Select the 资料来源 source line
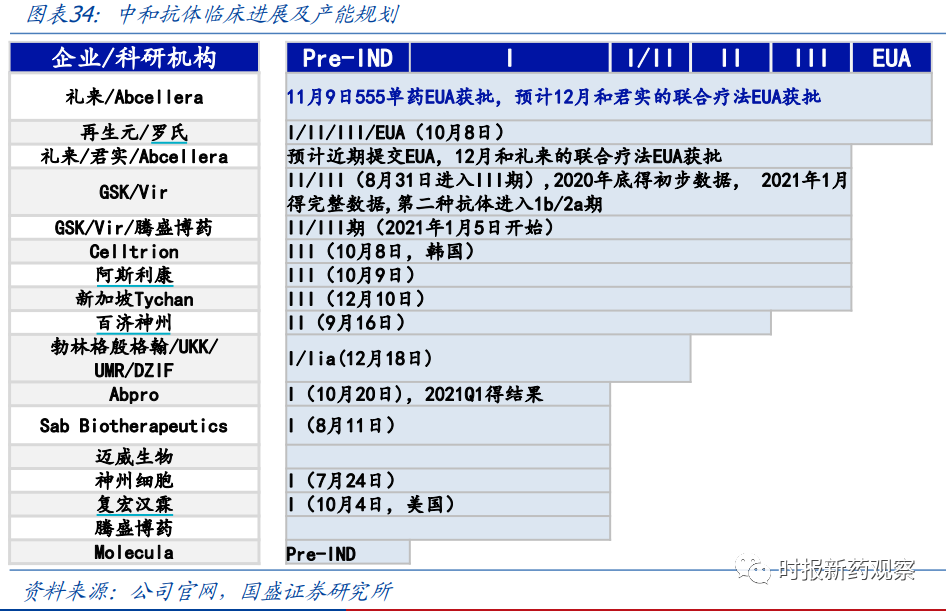The height and width of the screenshot is (611, 946). (208, 590)
